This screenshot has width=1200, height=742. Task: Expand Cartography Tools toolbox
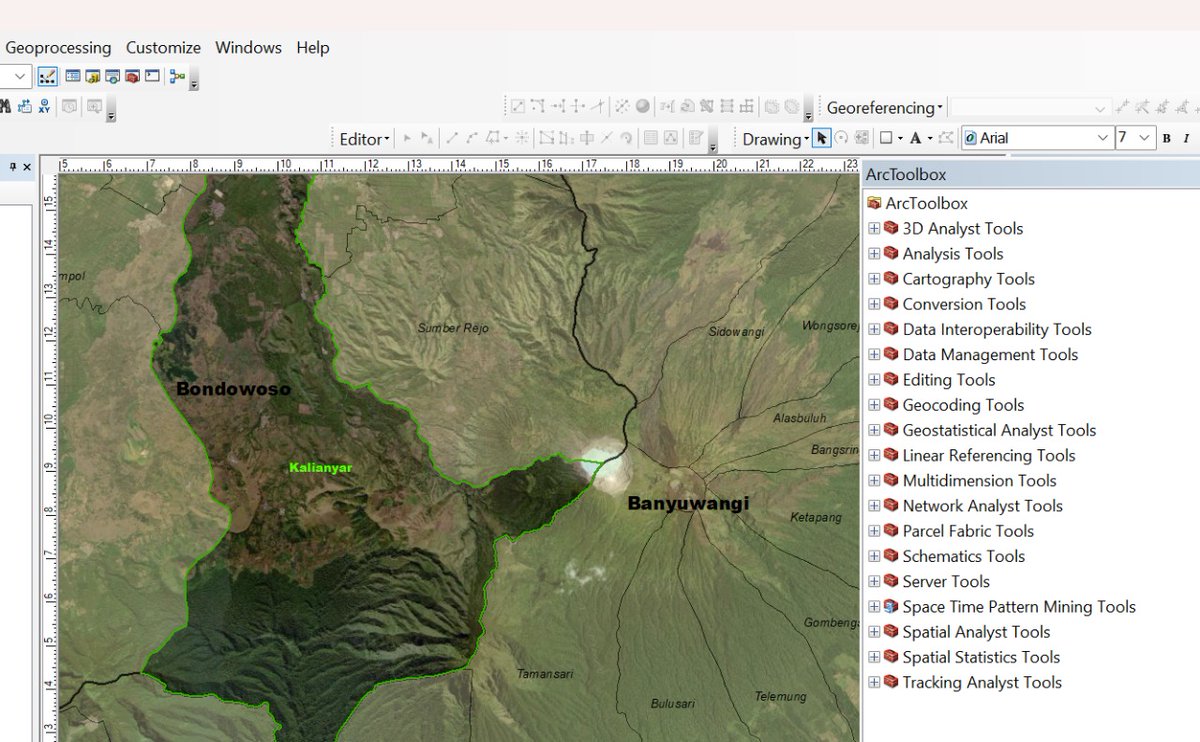(874, 279)
